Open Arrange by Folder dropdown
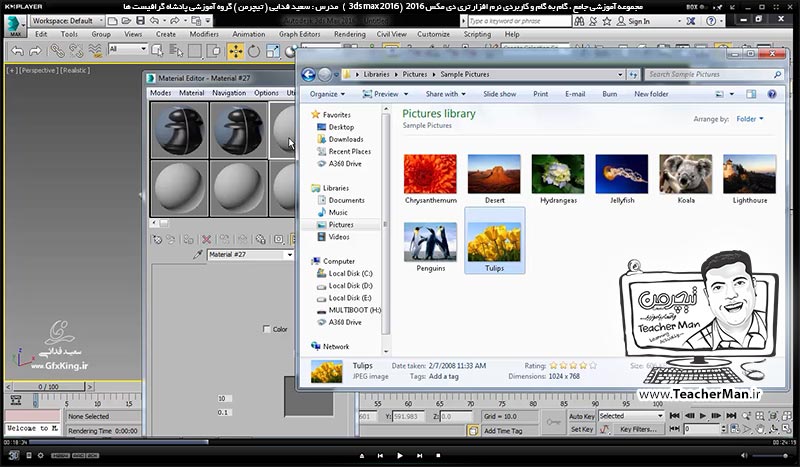 pyautogui.click(x=749, y=119)
